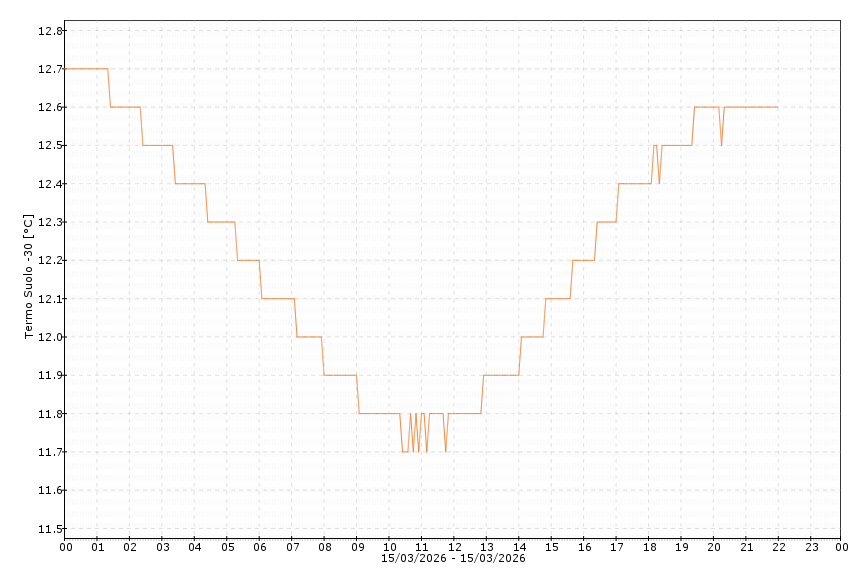Click the 11.5 y-axis tick label

50,529
